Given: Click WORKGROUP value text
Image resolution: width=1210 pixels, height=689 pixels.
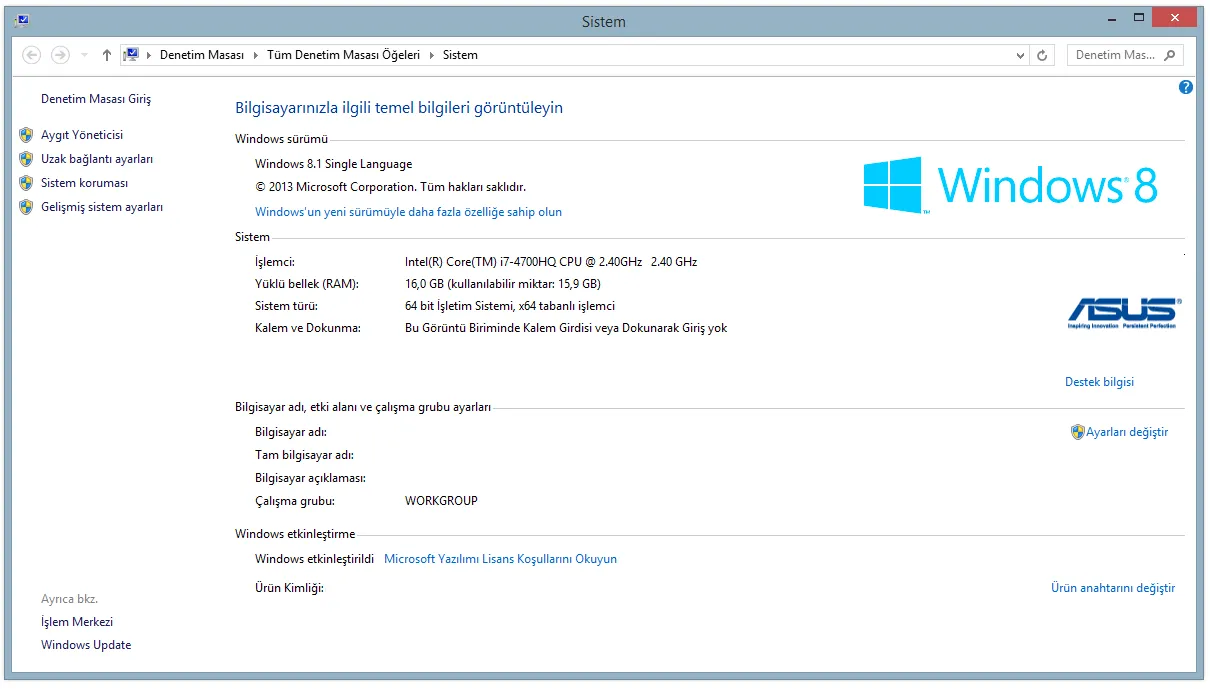Looking at the screenshot, I should tap(441, 501).
